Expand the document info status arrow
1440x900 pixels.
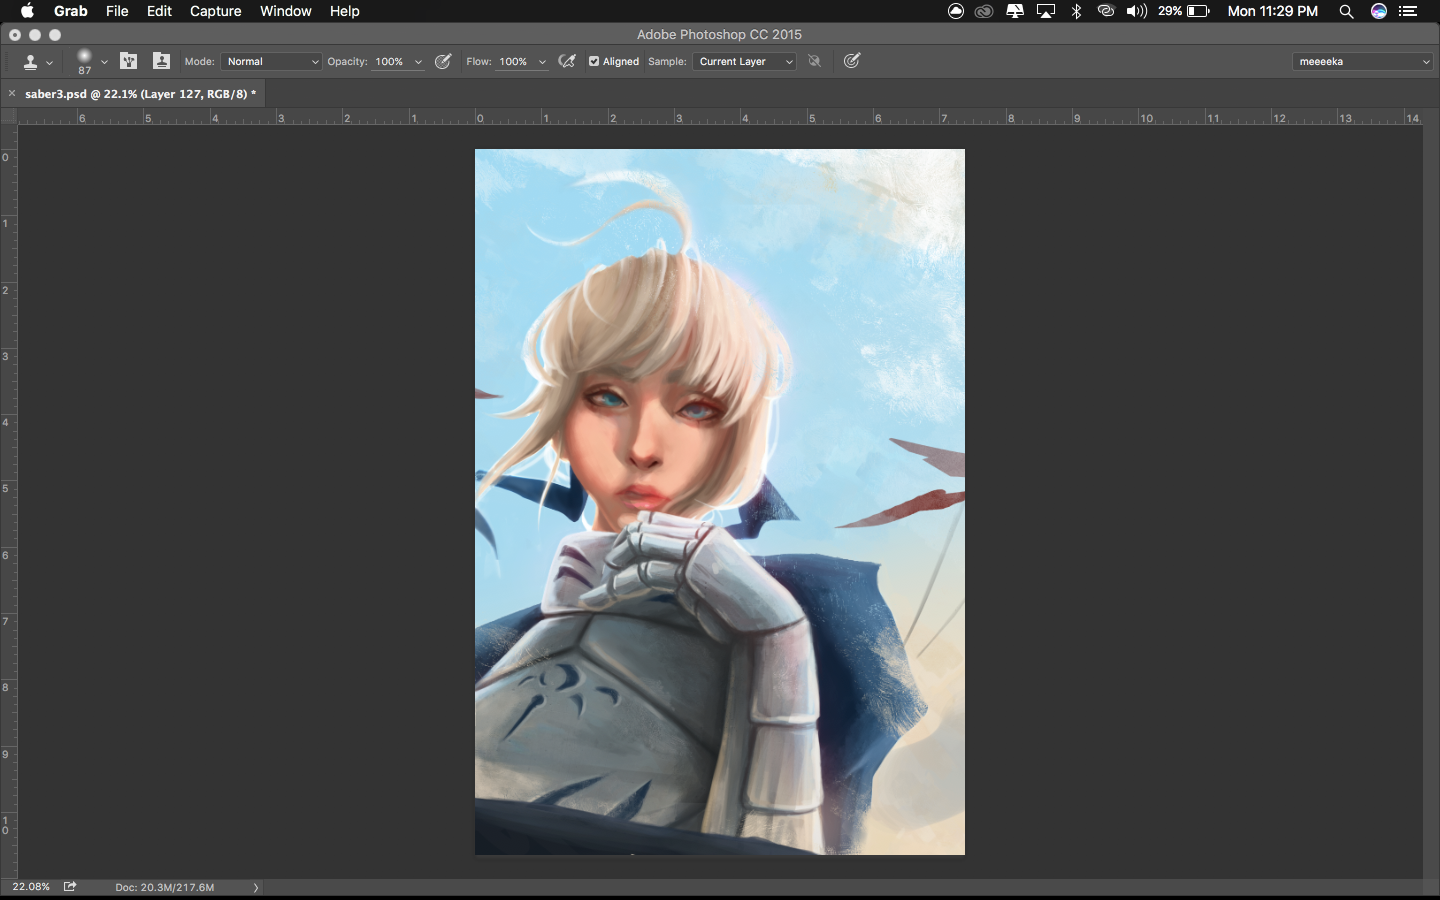pos(256,887)
